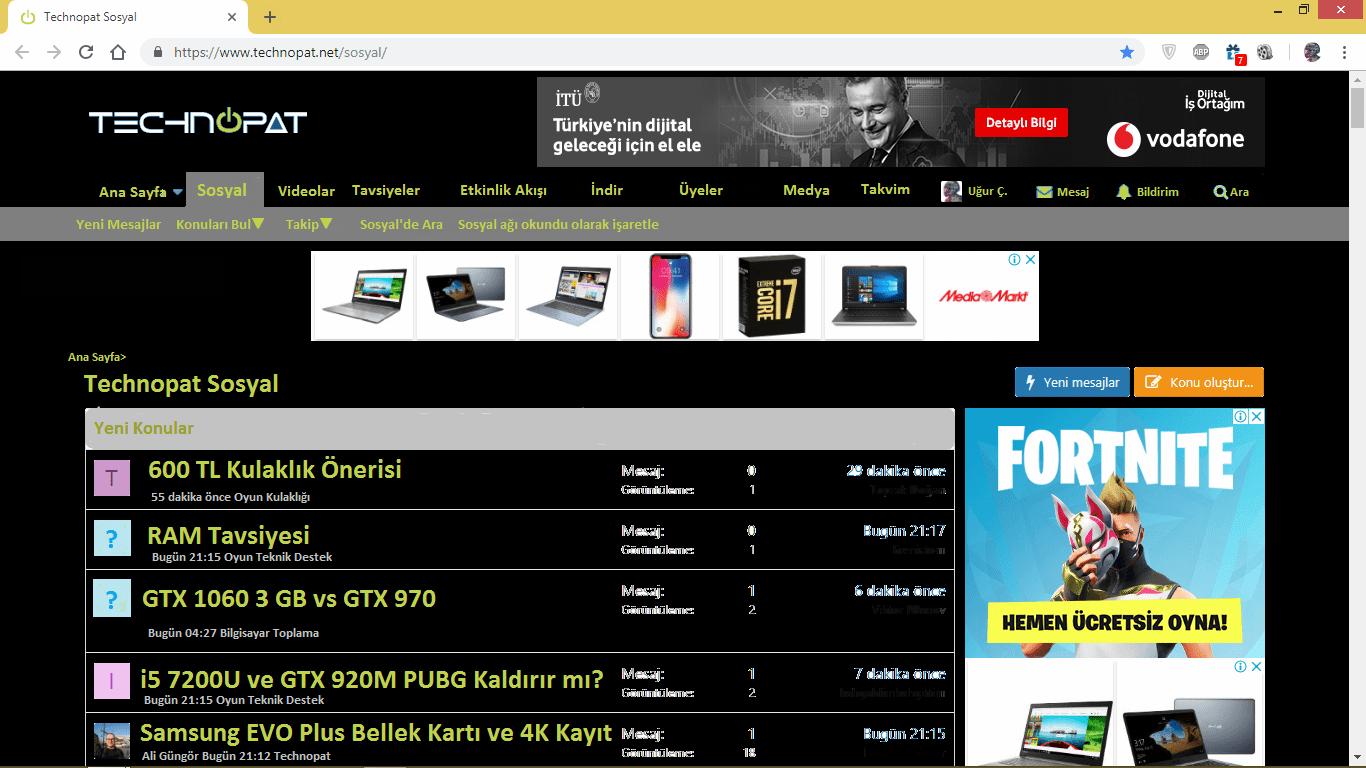Click avatar T beside 600 TL Kulaklık Önerisi
Image resolution: width=1366 pixels, height=768 pixels.
112,478
